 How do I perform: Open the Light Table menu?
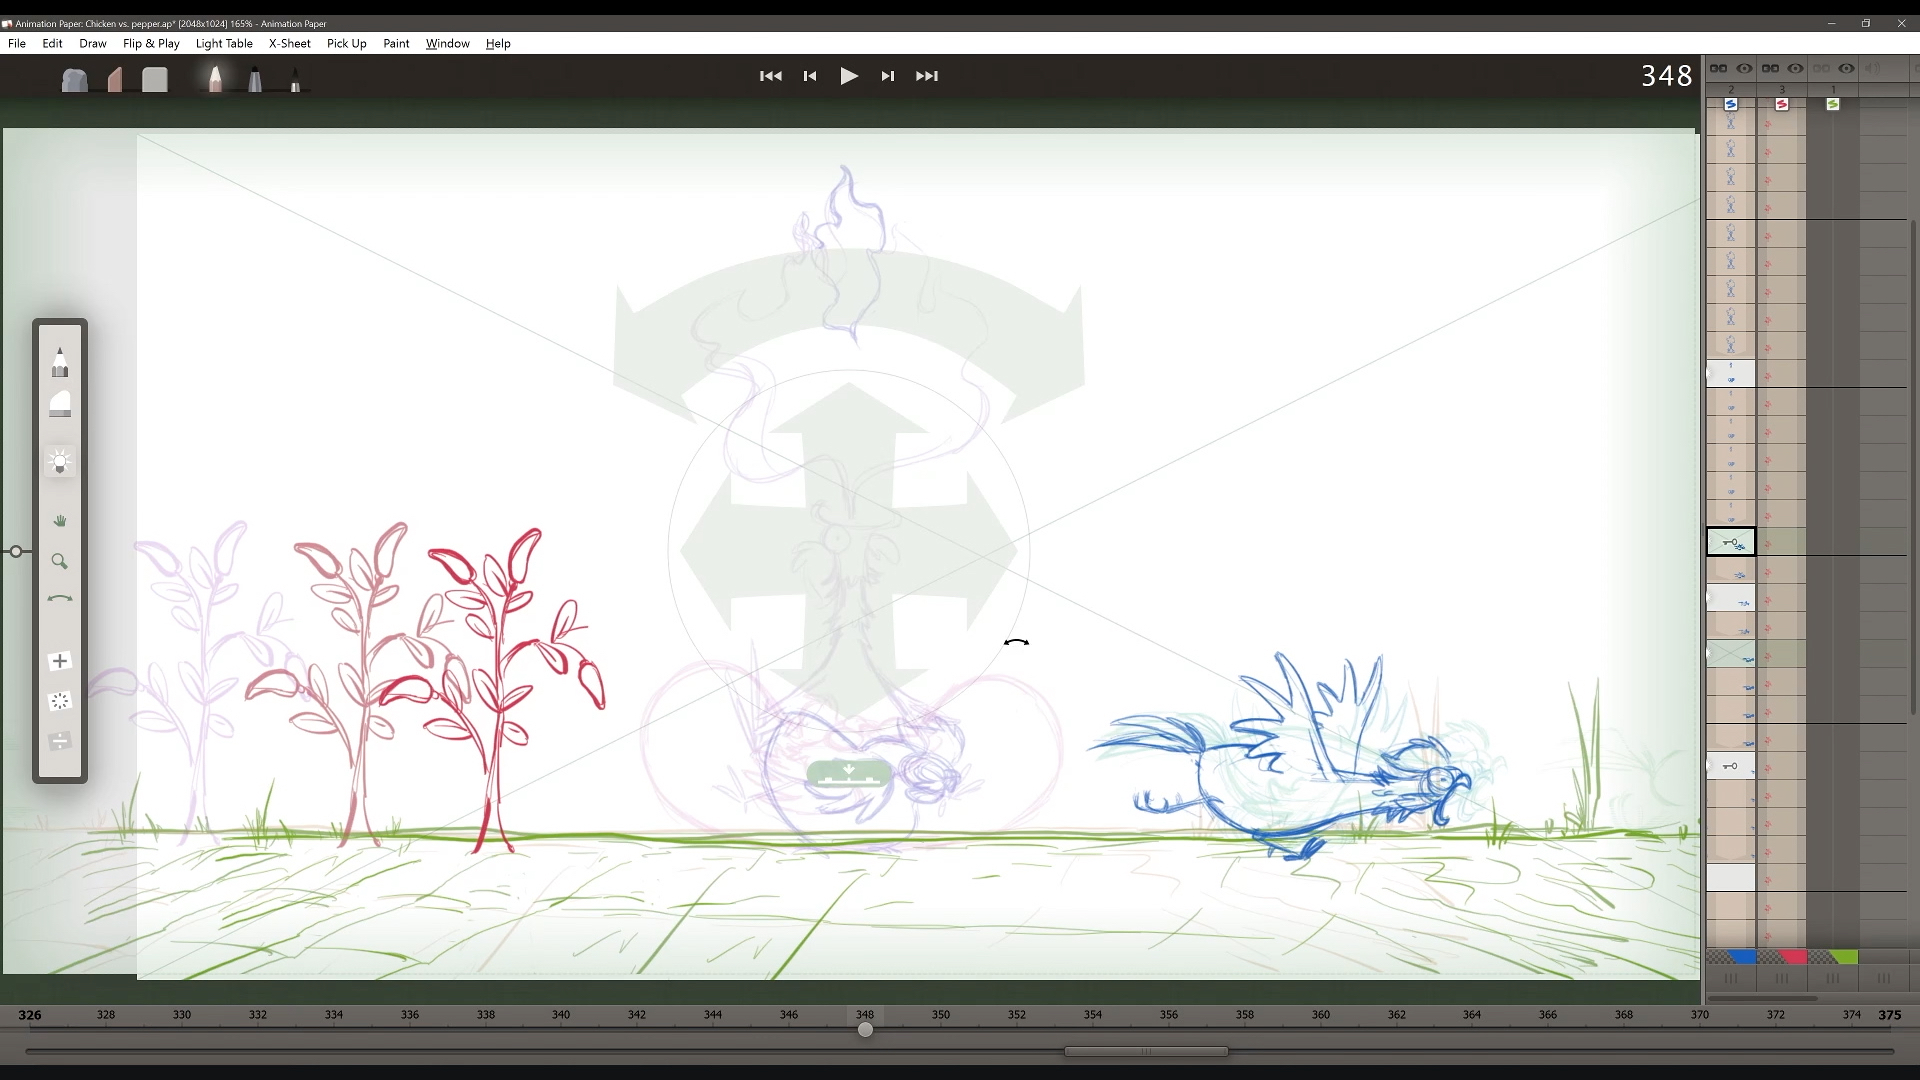pos(224,44)
